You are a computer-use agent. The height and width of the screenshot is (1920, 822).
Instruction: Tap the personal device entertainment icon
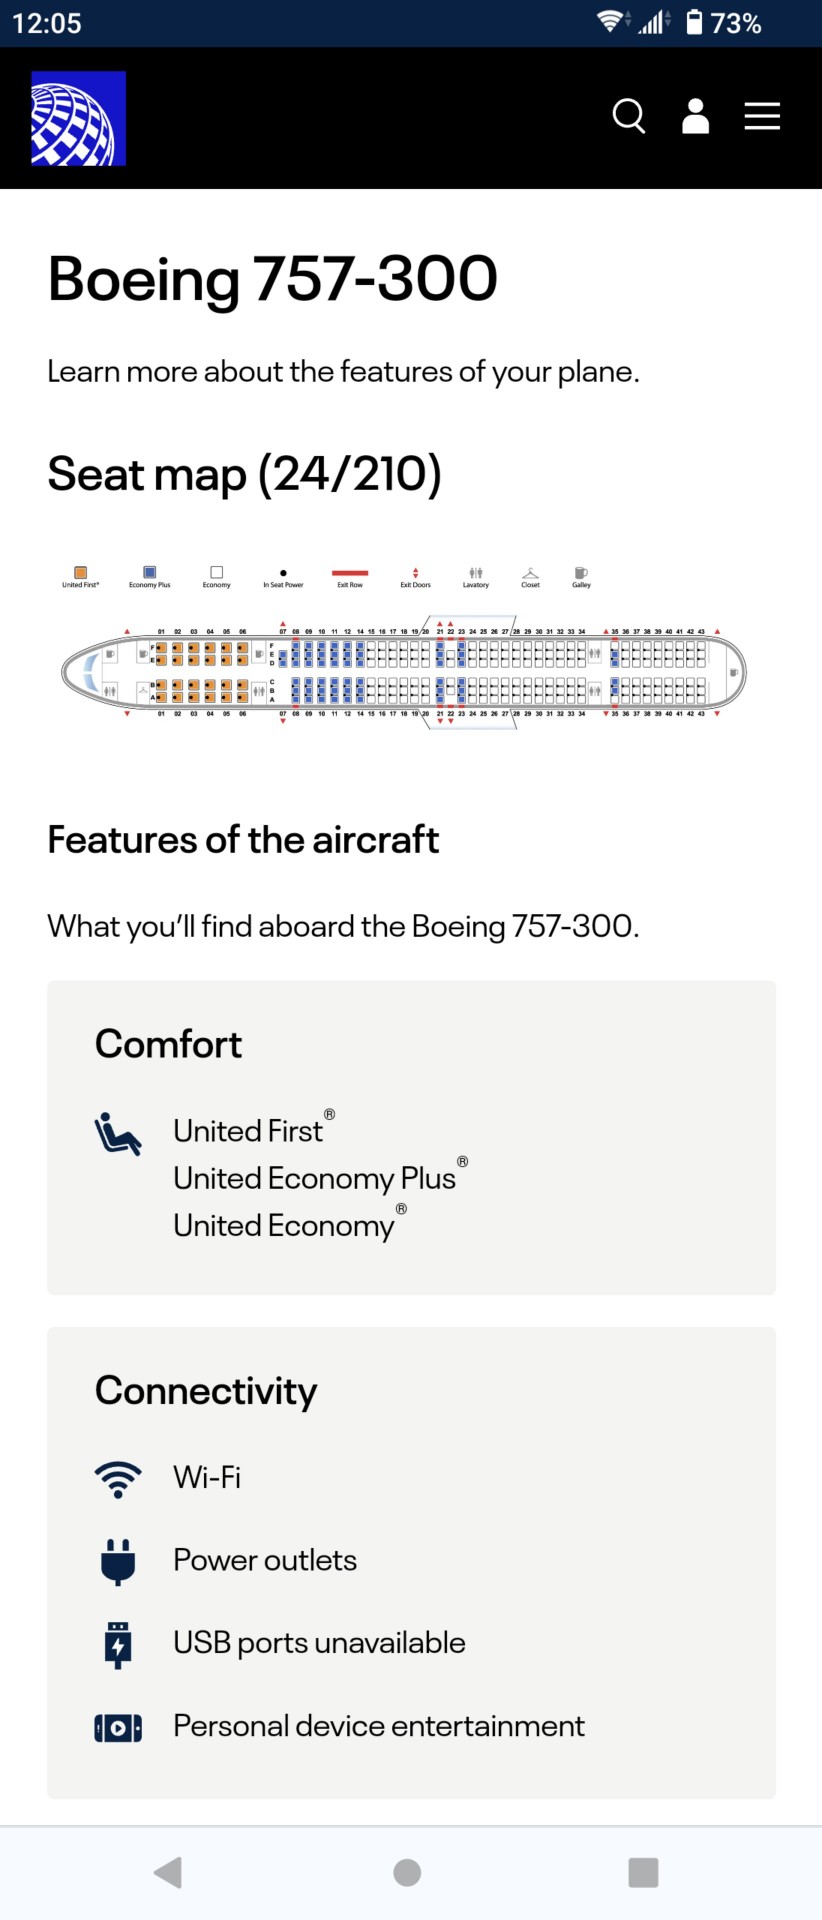point(118,1727)
